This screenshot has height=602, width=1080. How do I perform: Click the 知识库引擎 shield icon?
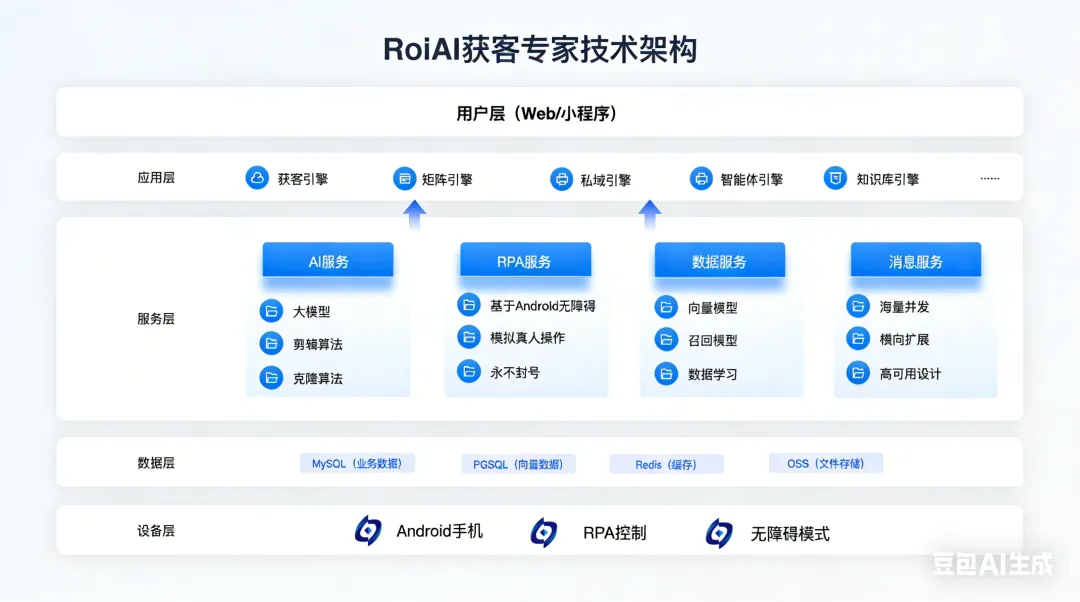coord(835,177)
